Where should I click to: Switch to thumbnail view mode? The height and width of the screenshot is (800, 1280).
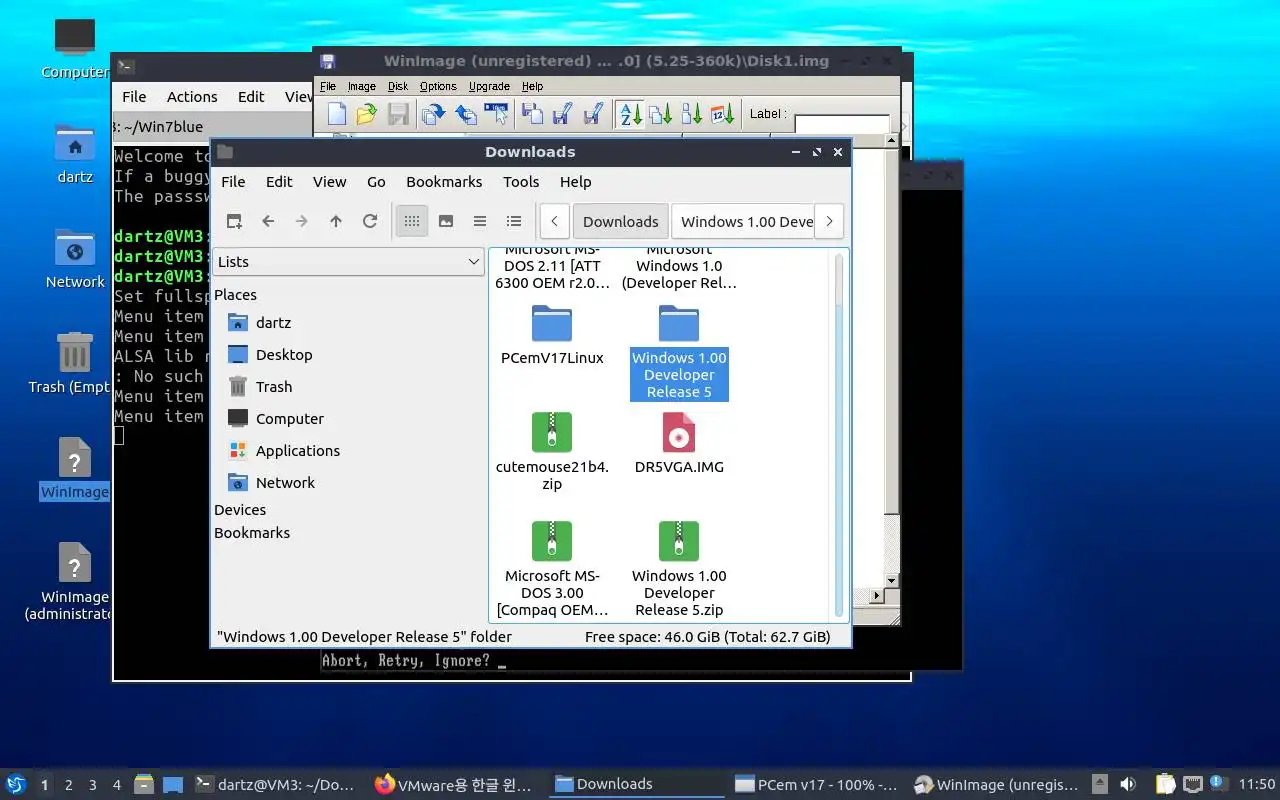click(x=446, y=221)
